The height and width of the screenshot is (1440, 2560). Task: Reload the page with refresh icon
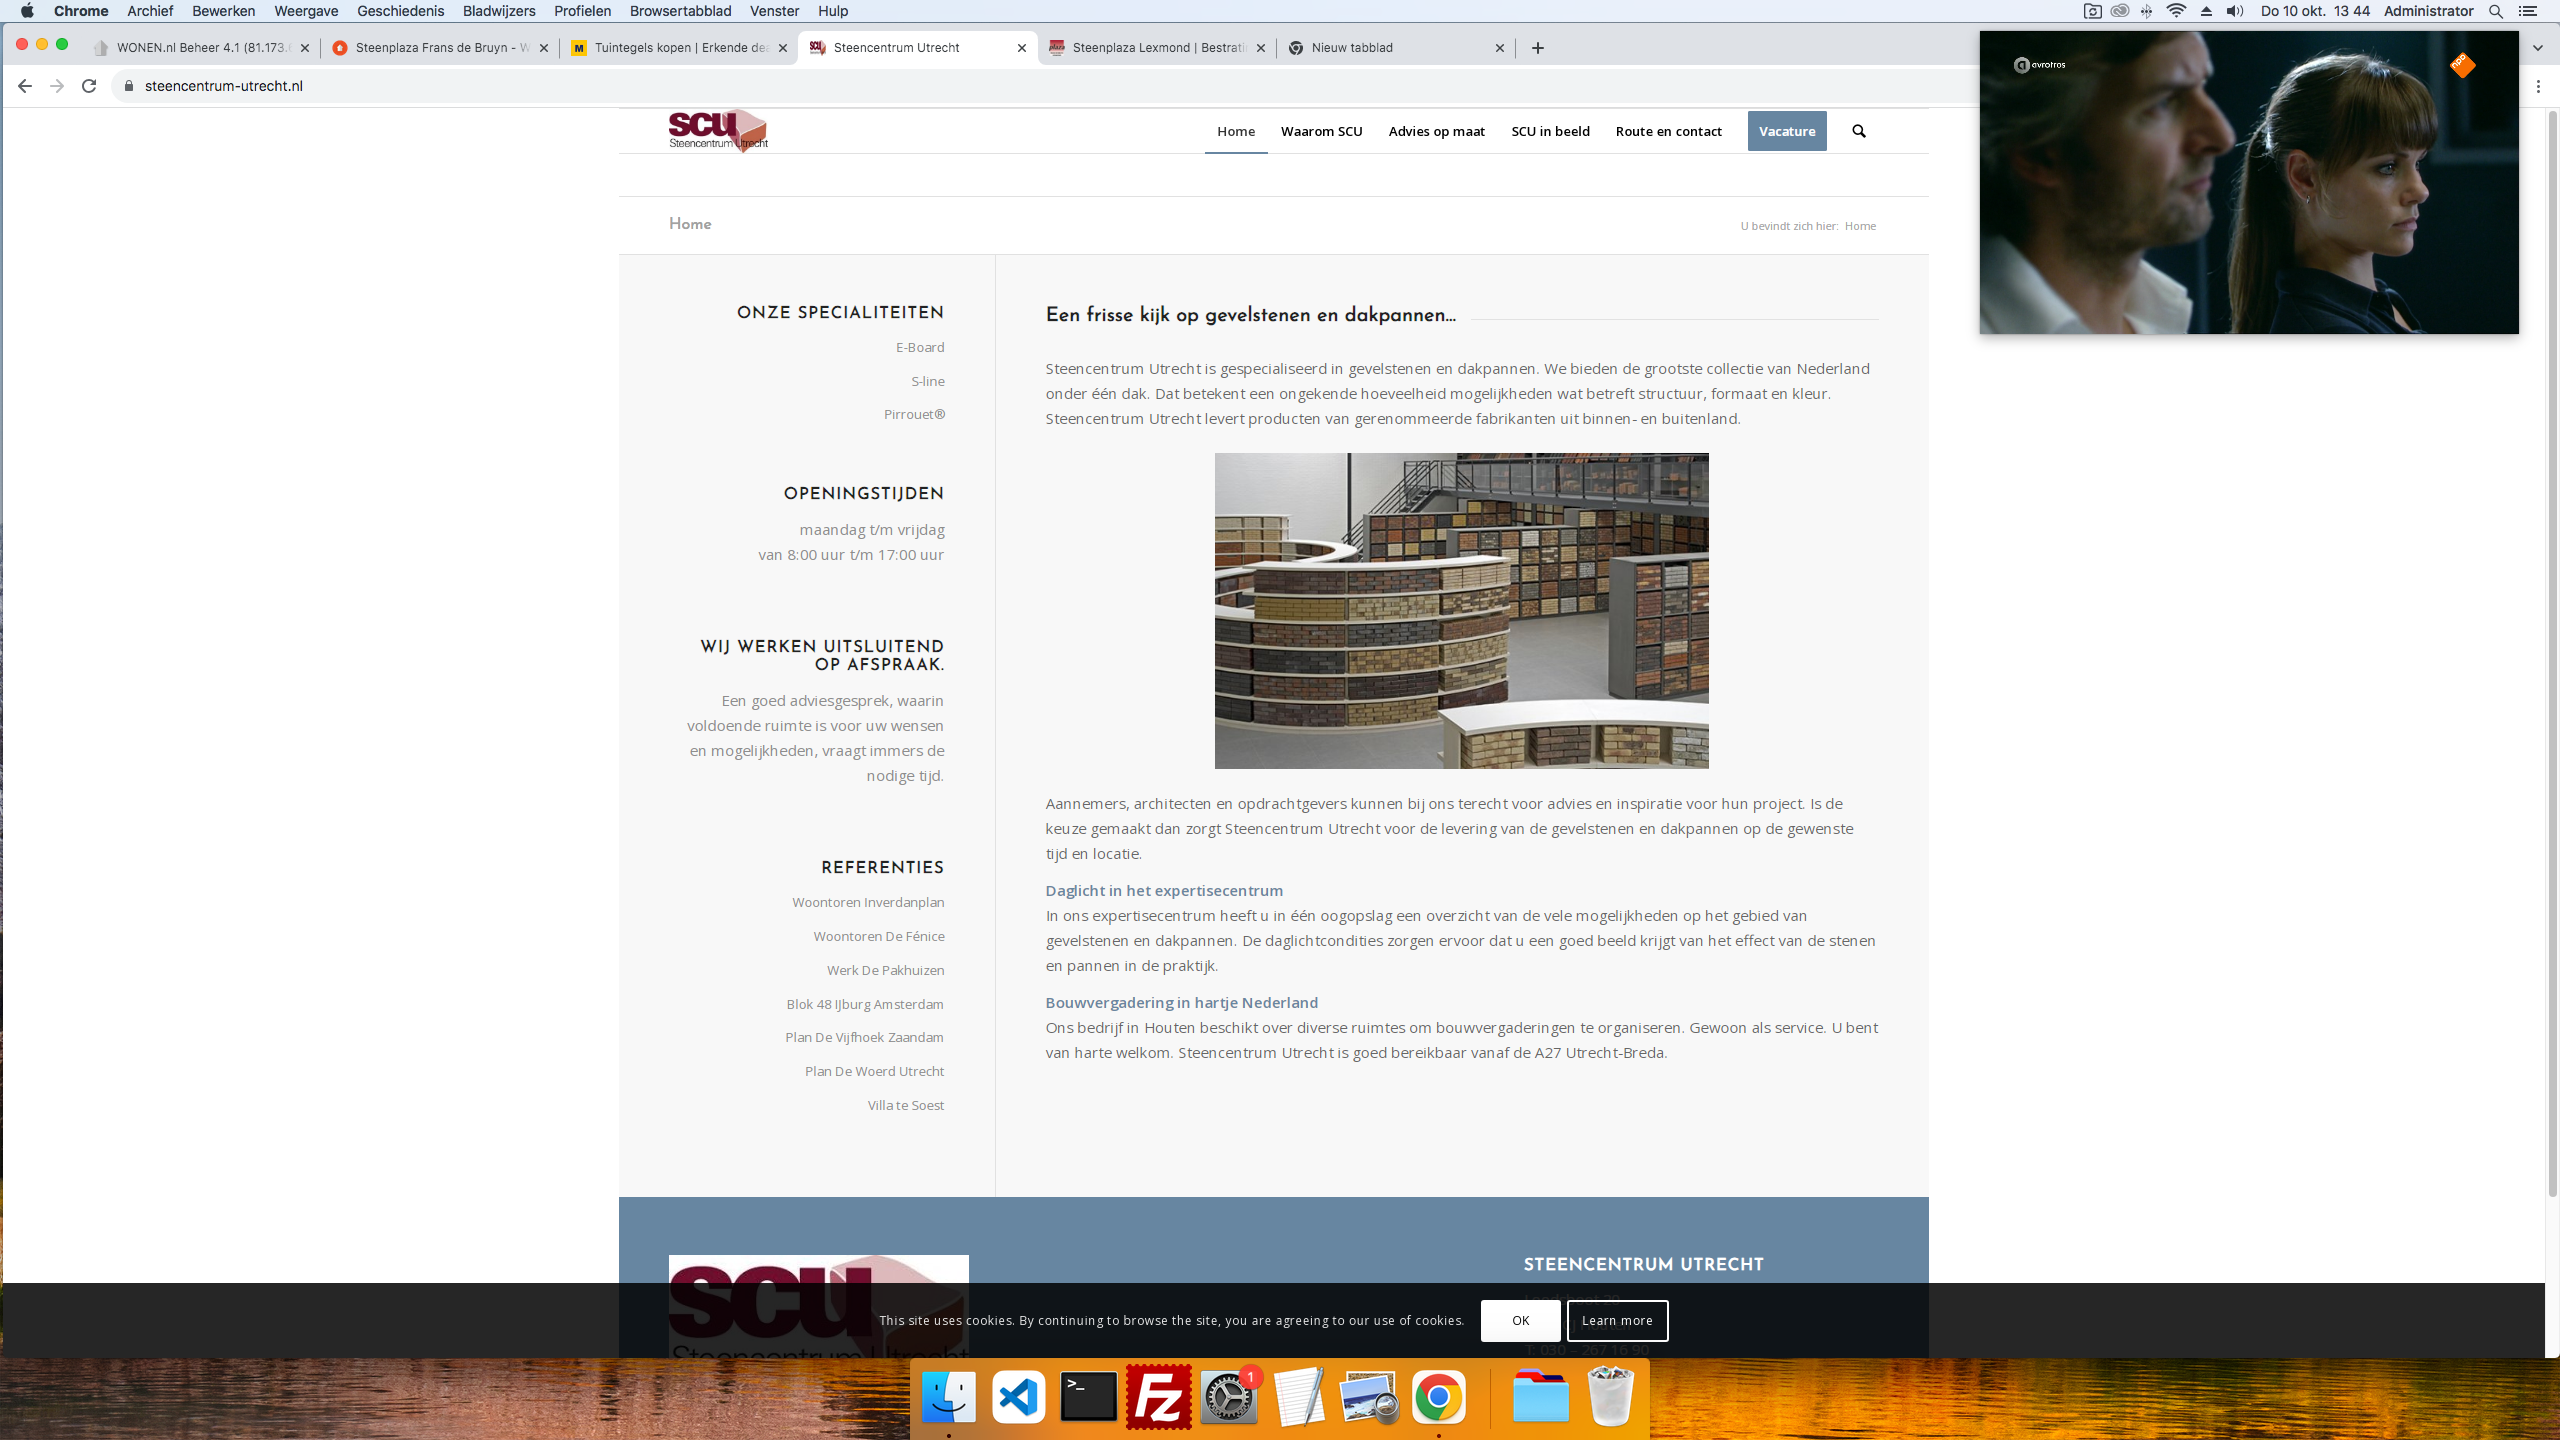point(89,86)
